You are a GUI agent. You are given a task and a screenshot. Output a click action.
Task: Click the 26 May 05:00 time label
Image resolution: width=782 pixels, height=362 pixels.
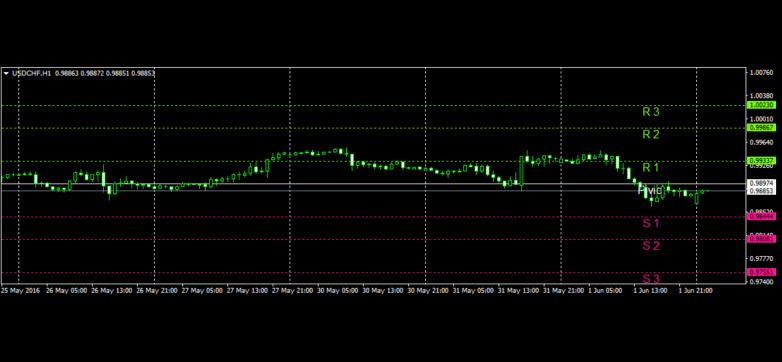pyautogui.click(x=66, y=290)
